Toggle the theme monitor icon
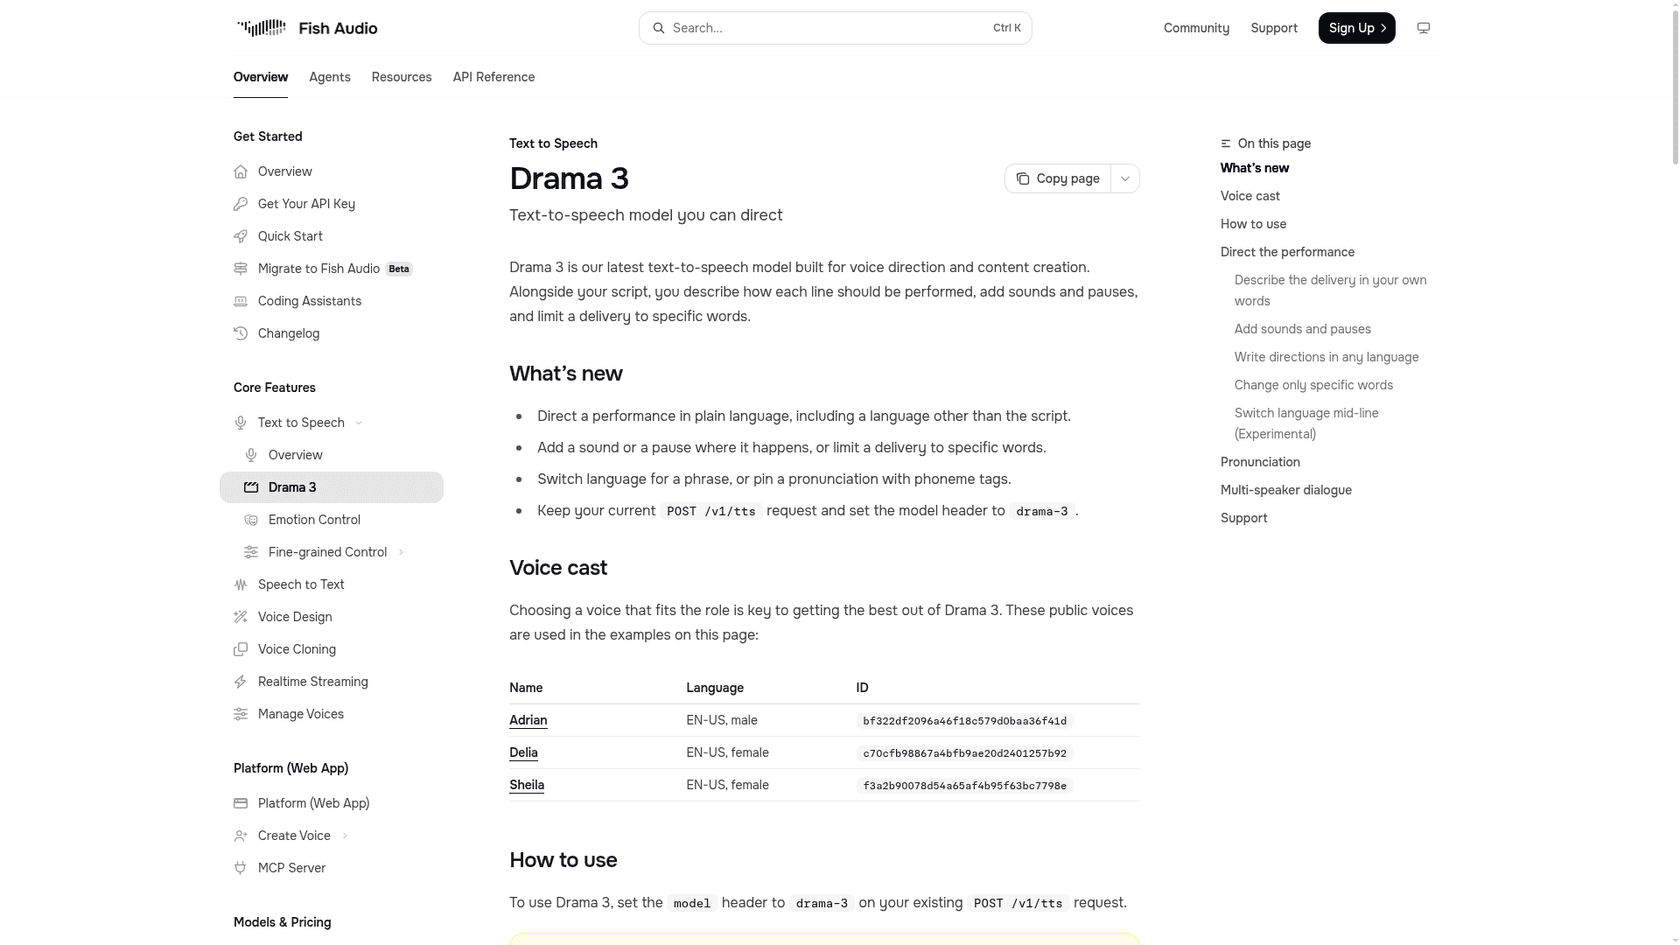The height and width of the screenshot is (945, 1680). (1423, 28)
